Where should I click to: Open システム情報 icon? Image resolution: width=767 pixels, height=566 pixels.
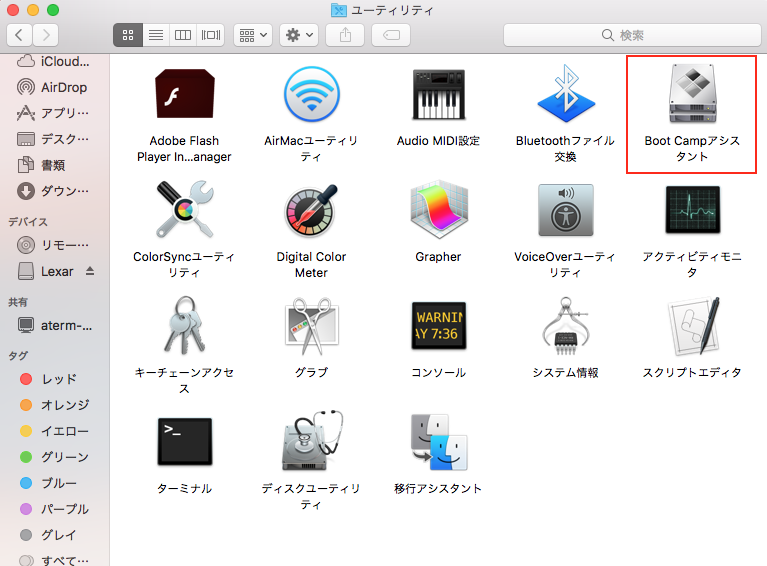point(565,325)
